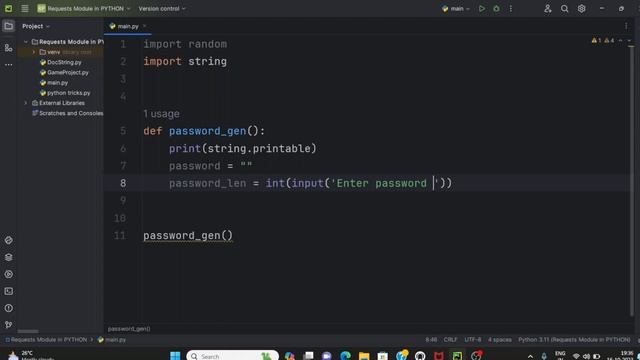
Task: Open python tricks.py in project tree
Action: click(68, 93)
